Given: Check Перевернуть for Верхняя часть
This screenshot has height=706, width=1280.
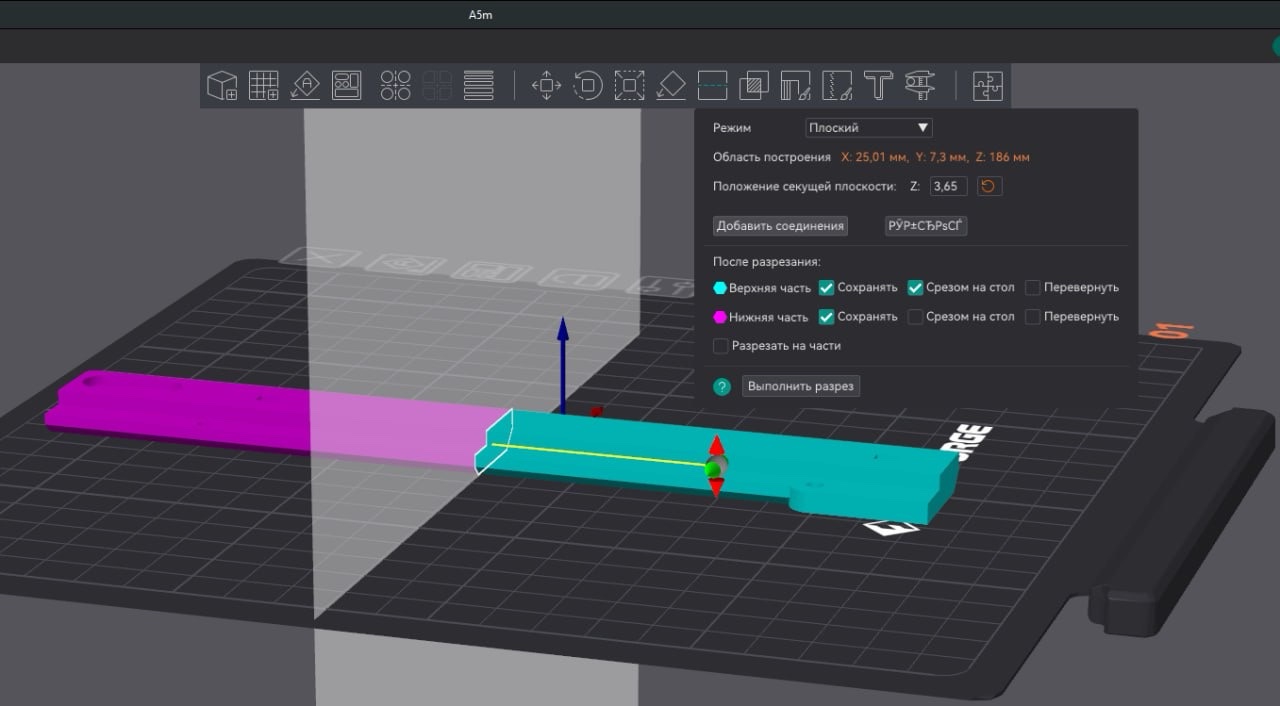Looking at the screenshot, I should (x=1033, y=288).
